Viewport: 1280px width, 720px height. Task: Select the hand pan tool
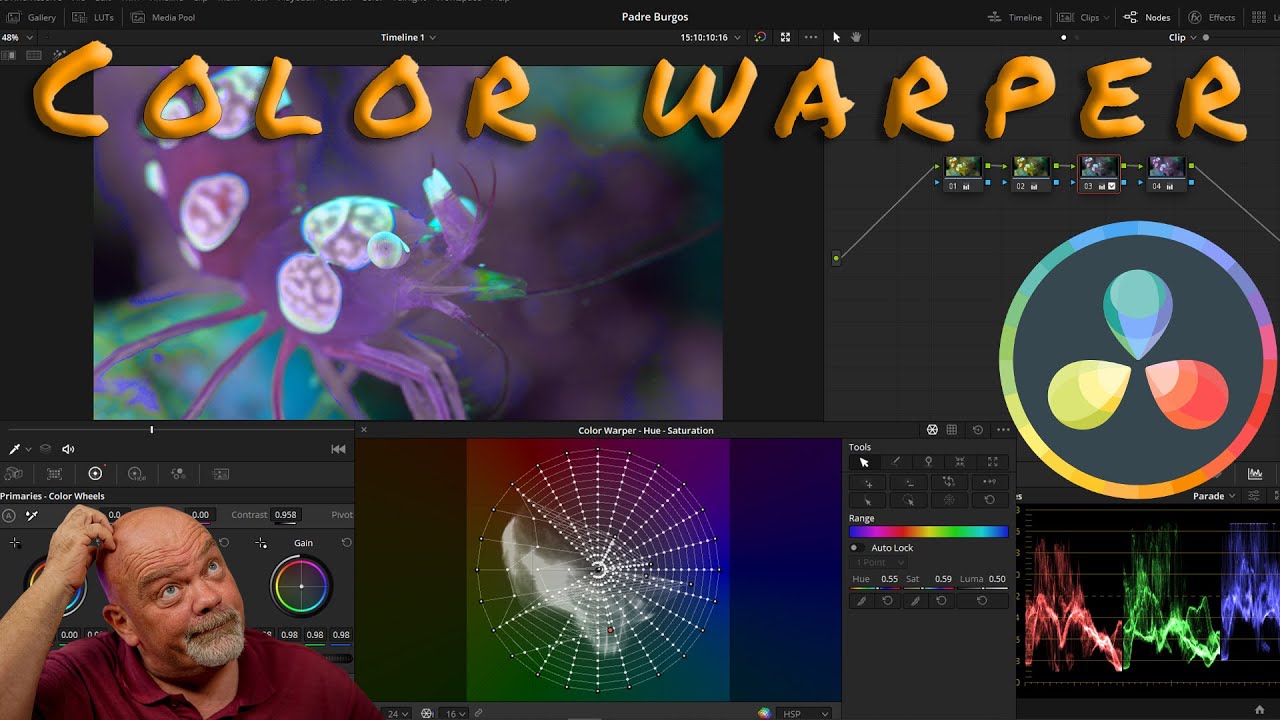click(856, 37)
